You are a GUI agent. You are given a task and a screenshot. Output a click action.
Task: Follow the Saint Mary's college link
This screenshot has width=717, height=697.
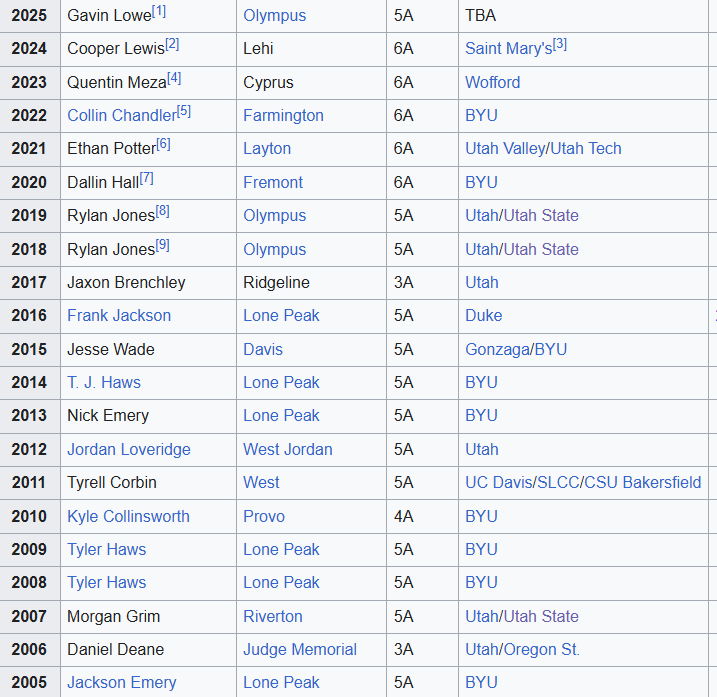tap(508, 48)
